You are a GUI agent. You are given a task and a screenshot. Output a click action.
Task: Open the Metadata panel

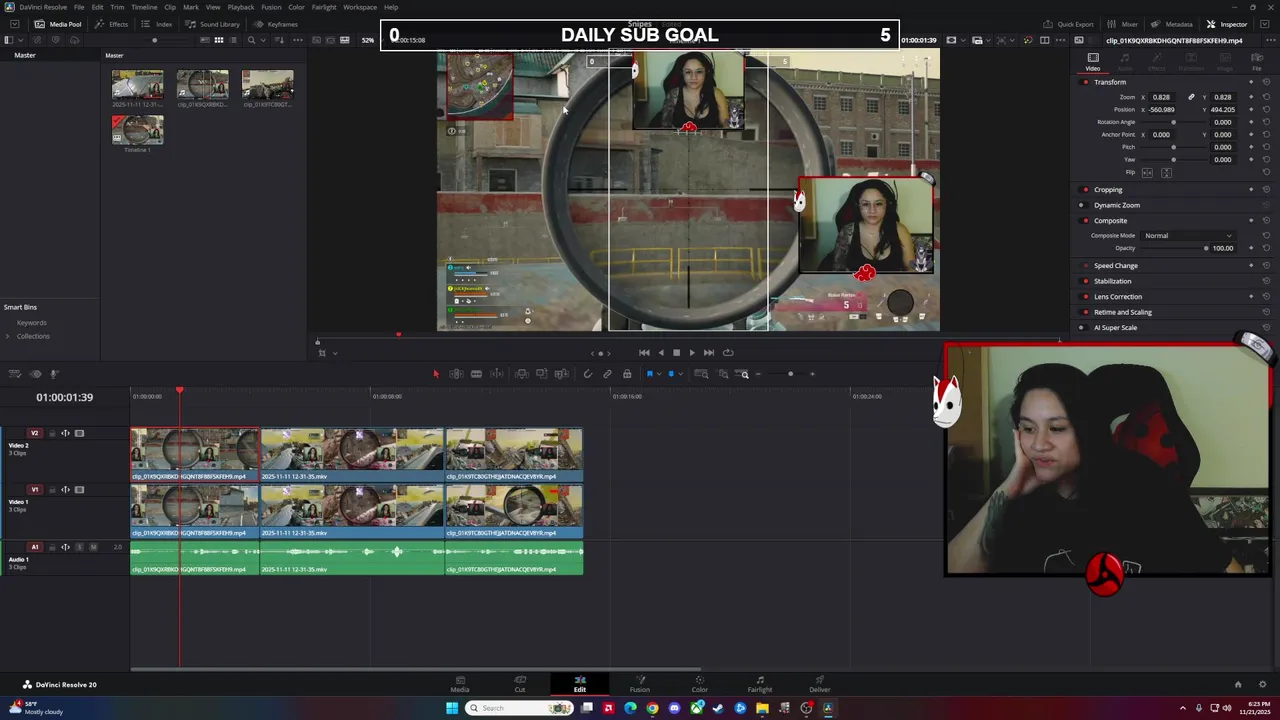[x=1171, y=24]
